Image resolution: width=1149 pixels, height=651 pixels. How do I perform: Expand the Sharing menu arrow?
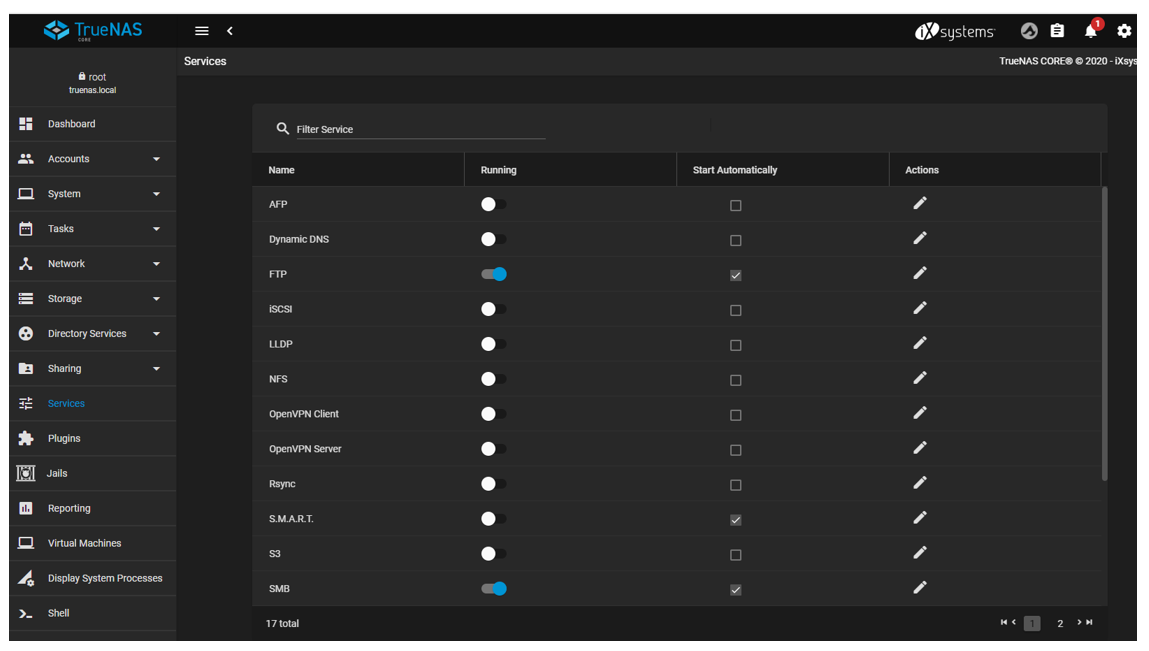(156, 369)
